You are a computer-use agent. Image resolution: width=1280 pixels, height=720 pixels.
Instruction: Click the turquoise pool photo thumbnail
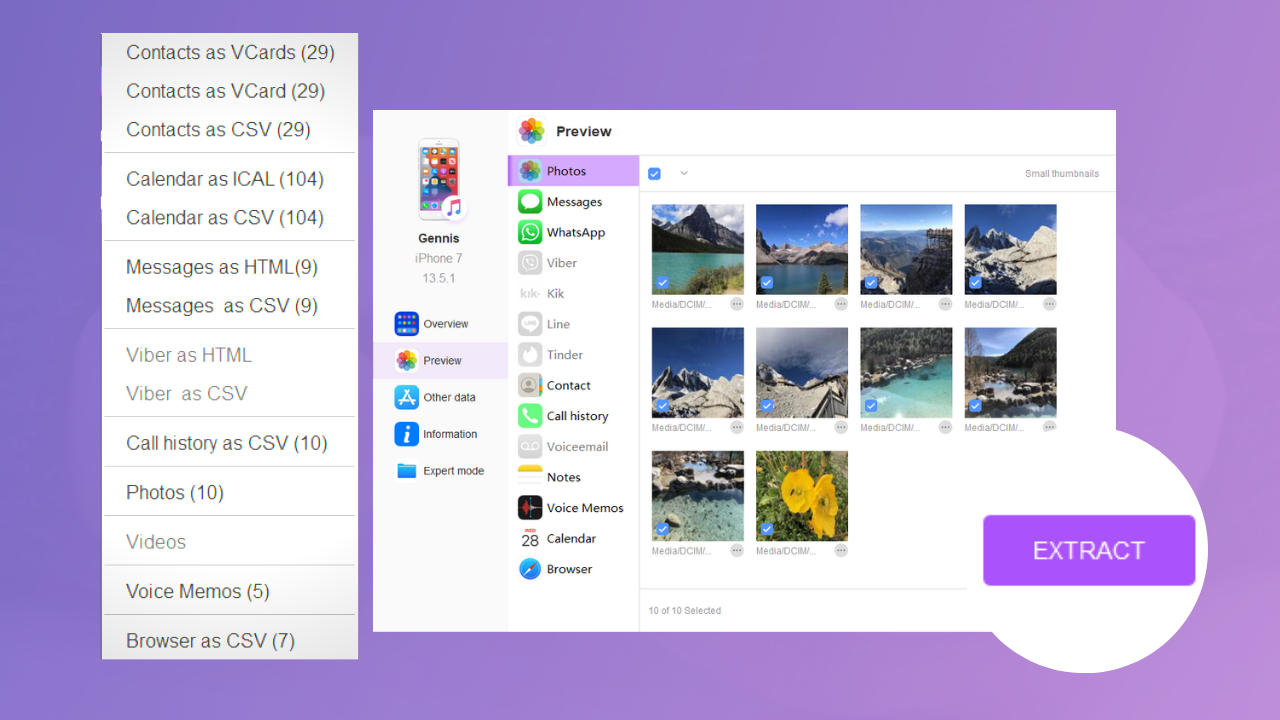pos(906,372)
